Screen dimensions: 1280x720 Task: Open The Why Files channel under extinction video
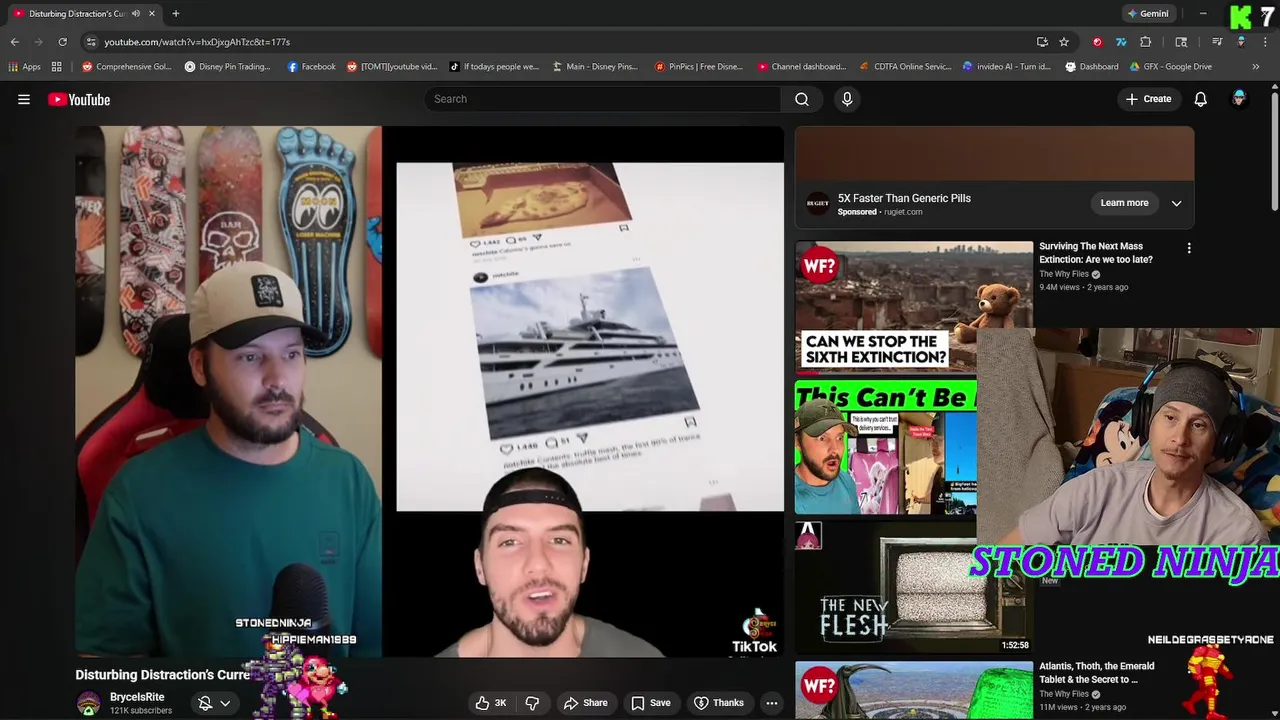click(1064, 274)
